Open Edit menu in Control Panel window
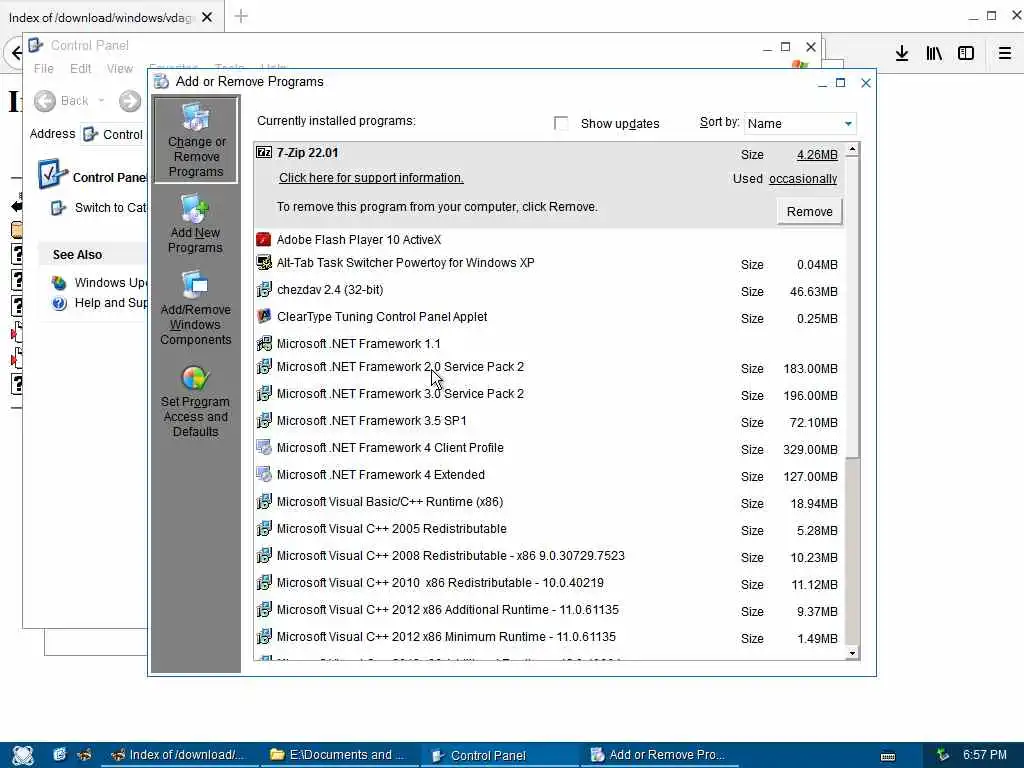Image resolution: width=1024 pixels, height=768 pixels. pos(80,69)
